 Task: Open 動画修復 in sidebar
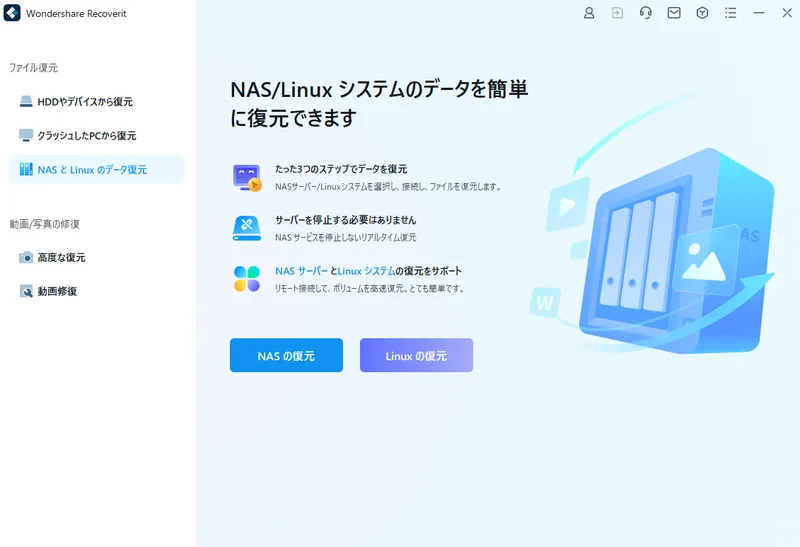[96, 291]
